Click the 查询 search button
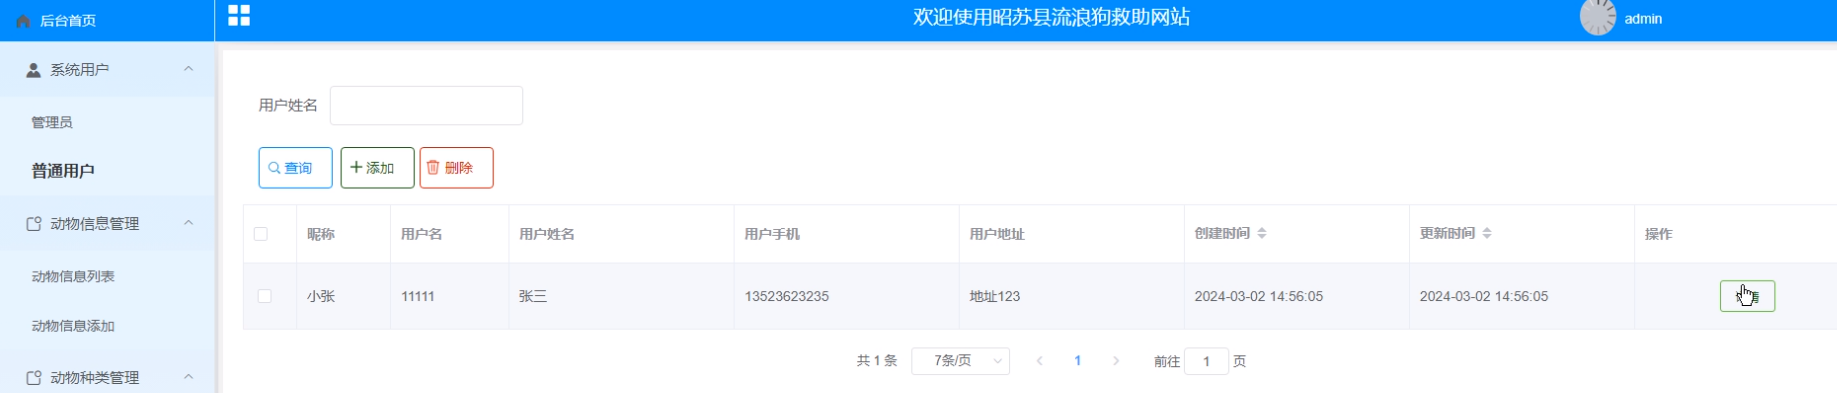 point(295,168)
